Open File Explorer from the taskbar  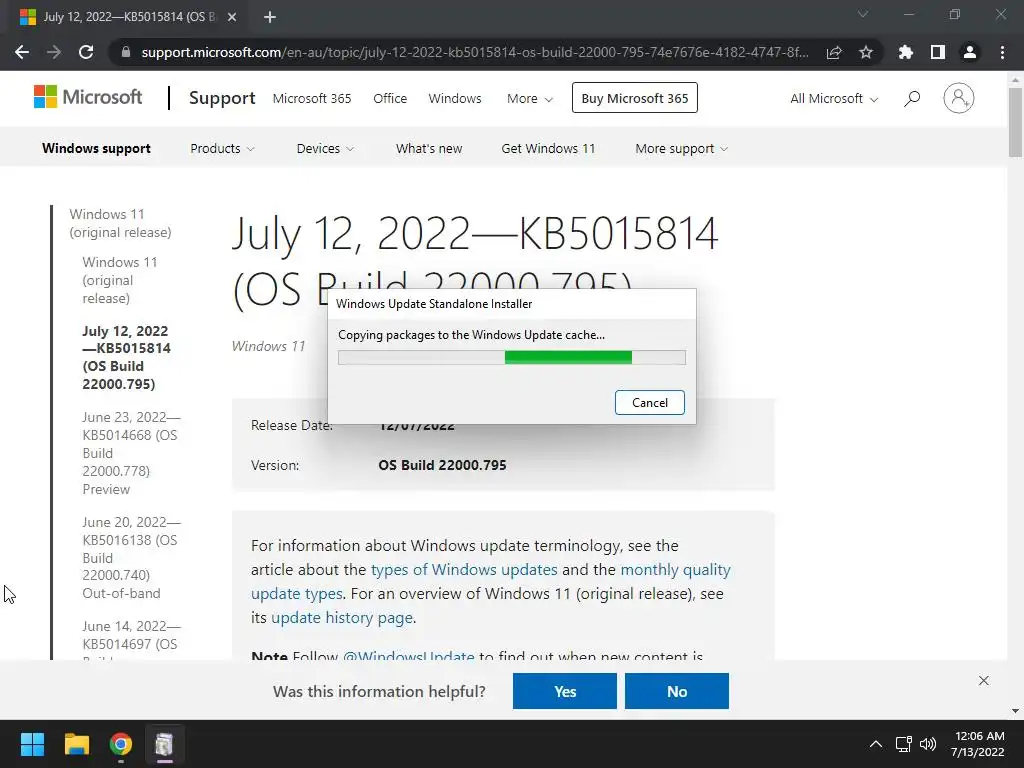76,744
